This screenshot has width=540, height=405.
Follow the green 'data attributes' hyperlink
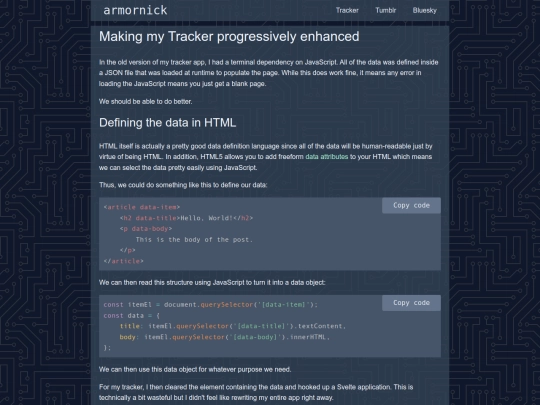click(x=327, y=157)
